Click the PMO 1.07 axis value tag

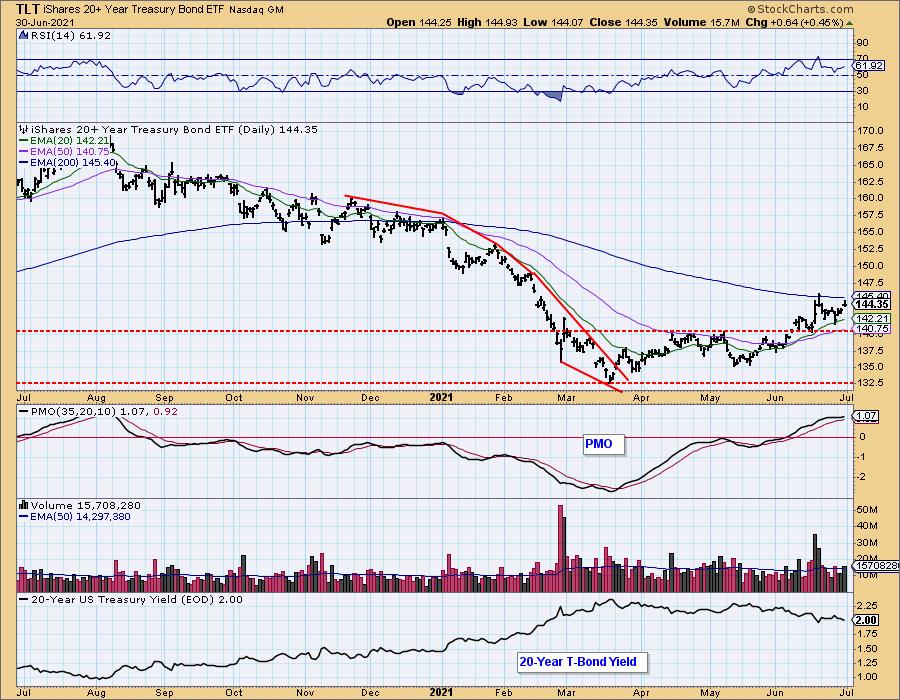[x=866, y=416]
